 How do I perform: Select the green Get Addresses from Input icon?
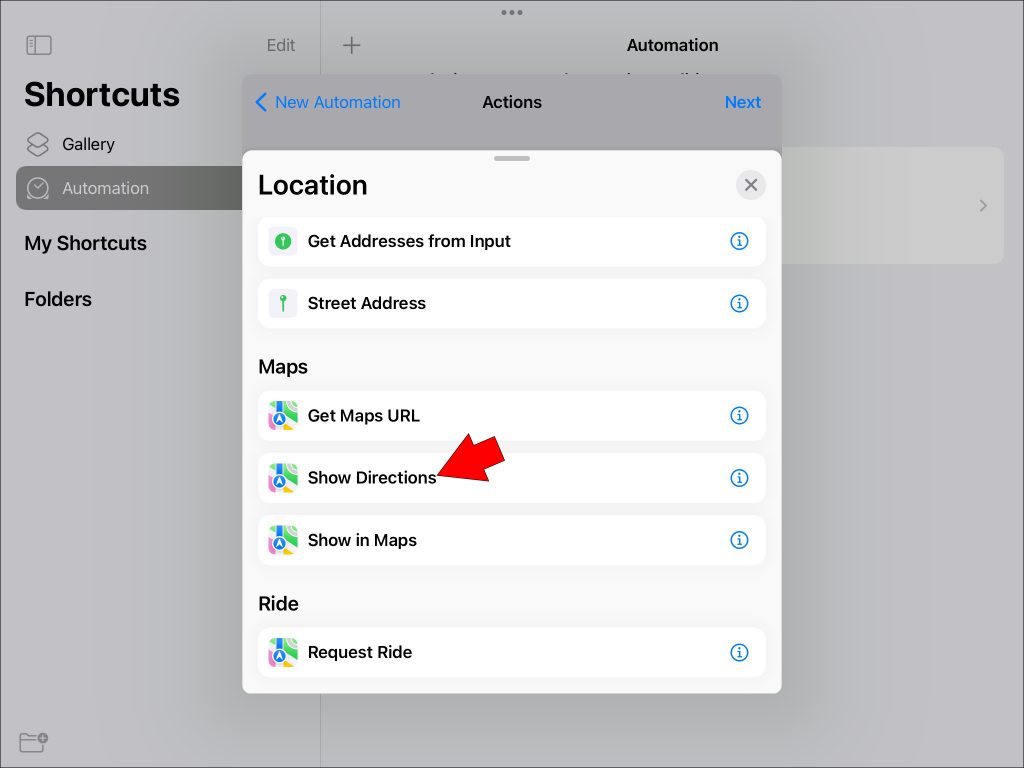click(283, 241)
